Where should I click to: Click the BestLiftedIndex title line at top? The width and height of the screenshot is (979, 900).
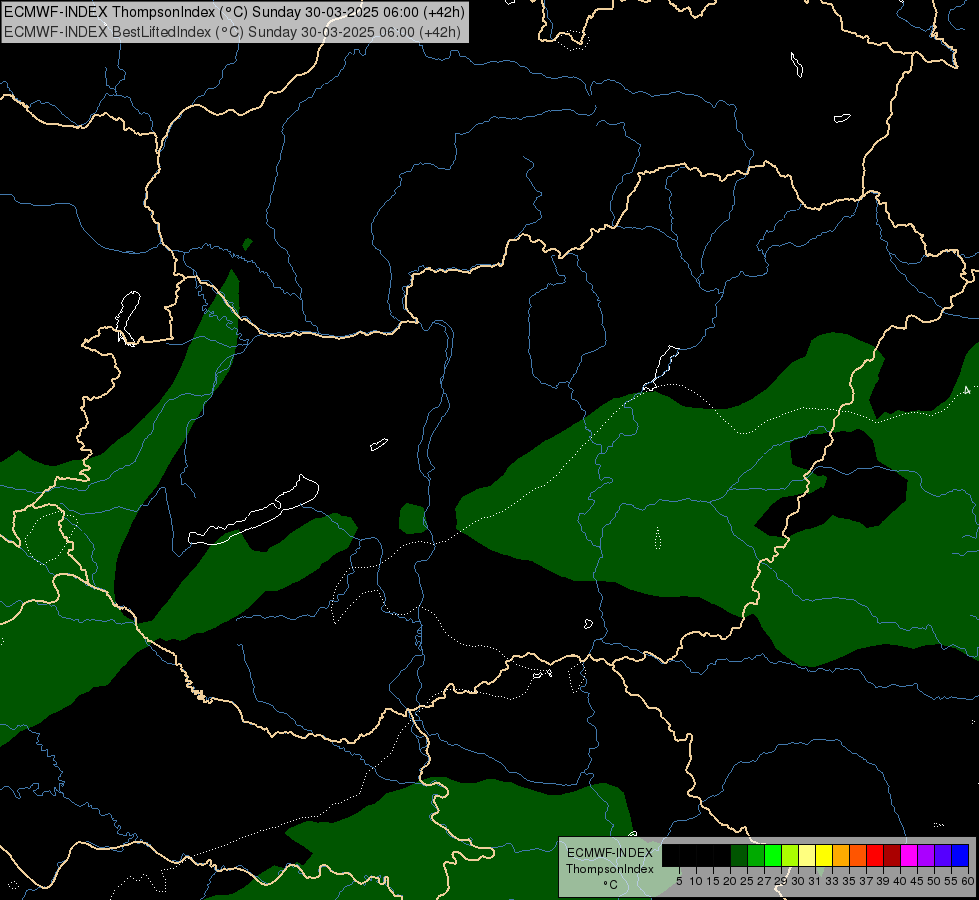click(x=232, y=32)
